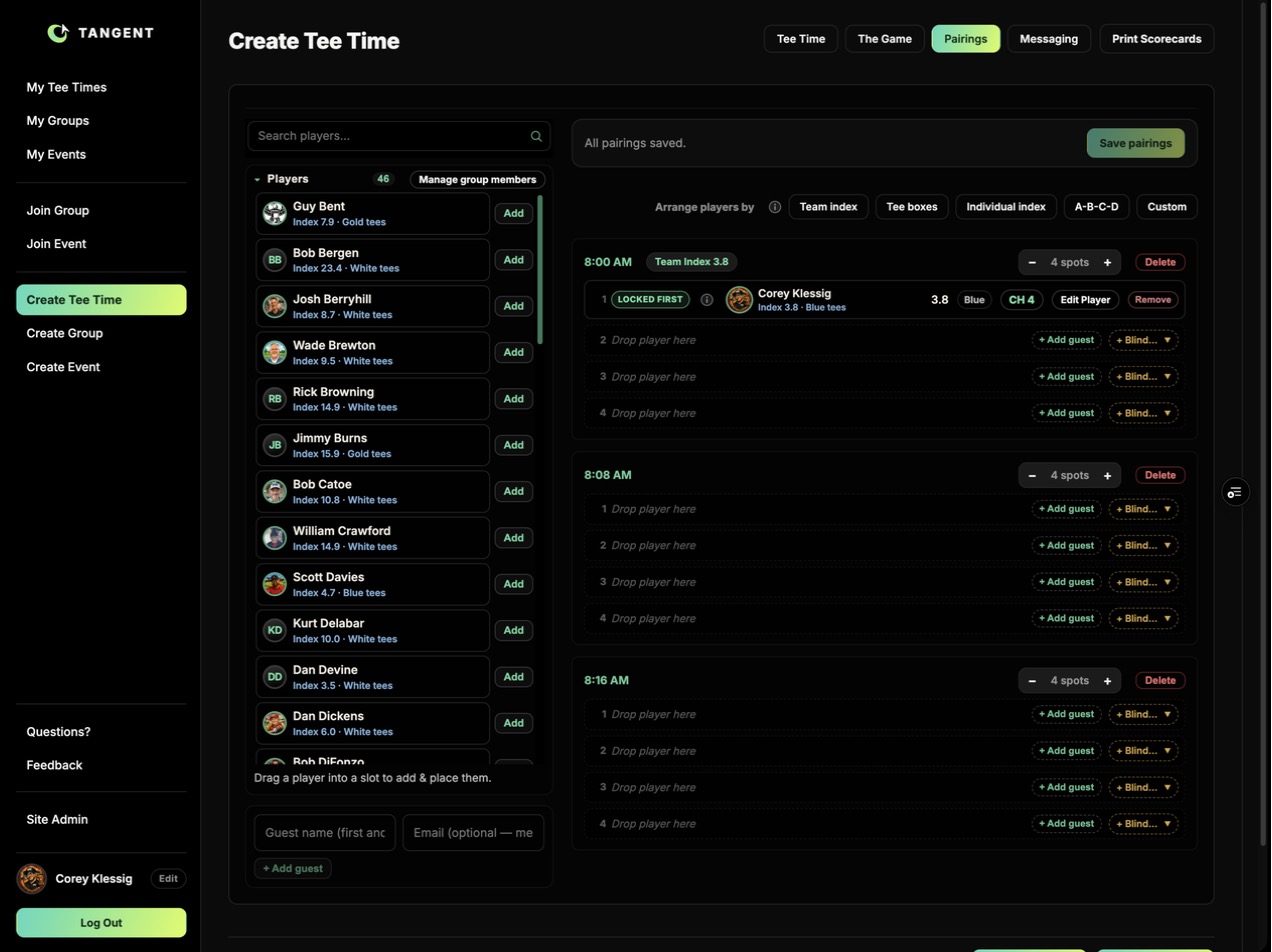Viewport: 1272px width, 952px height.
Task: Open The Game tab
Action: click(885, 39)
